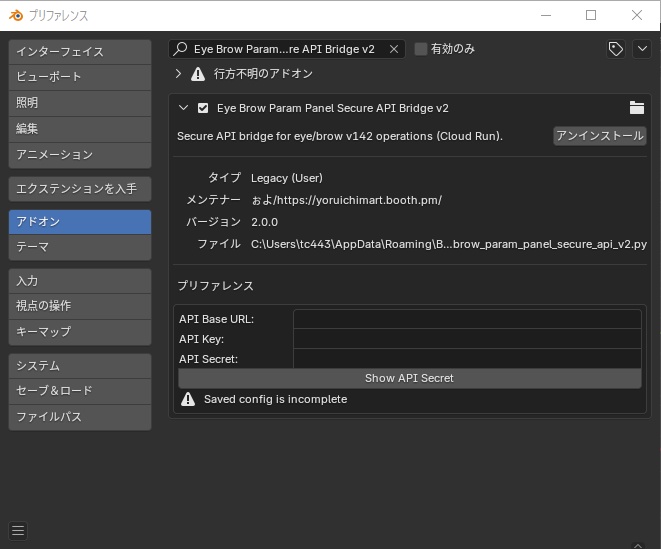This screenshot has height=549, width=661.
Task: Click the API Key field
Action: 467,339
